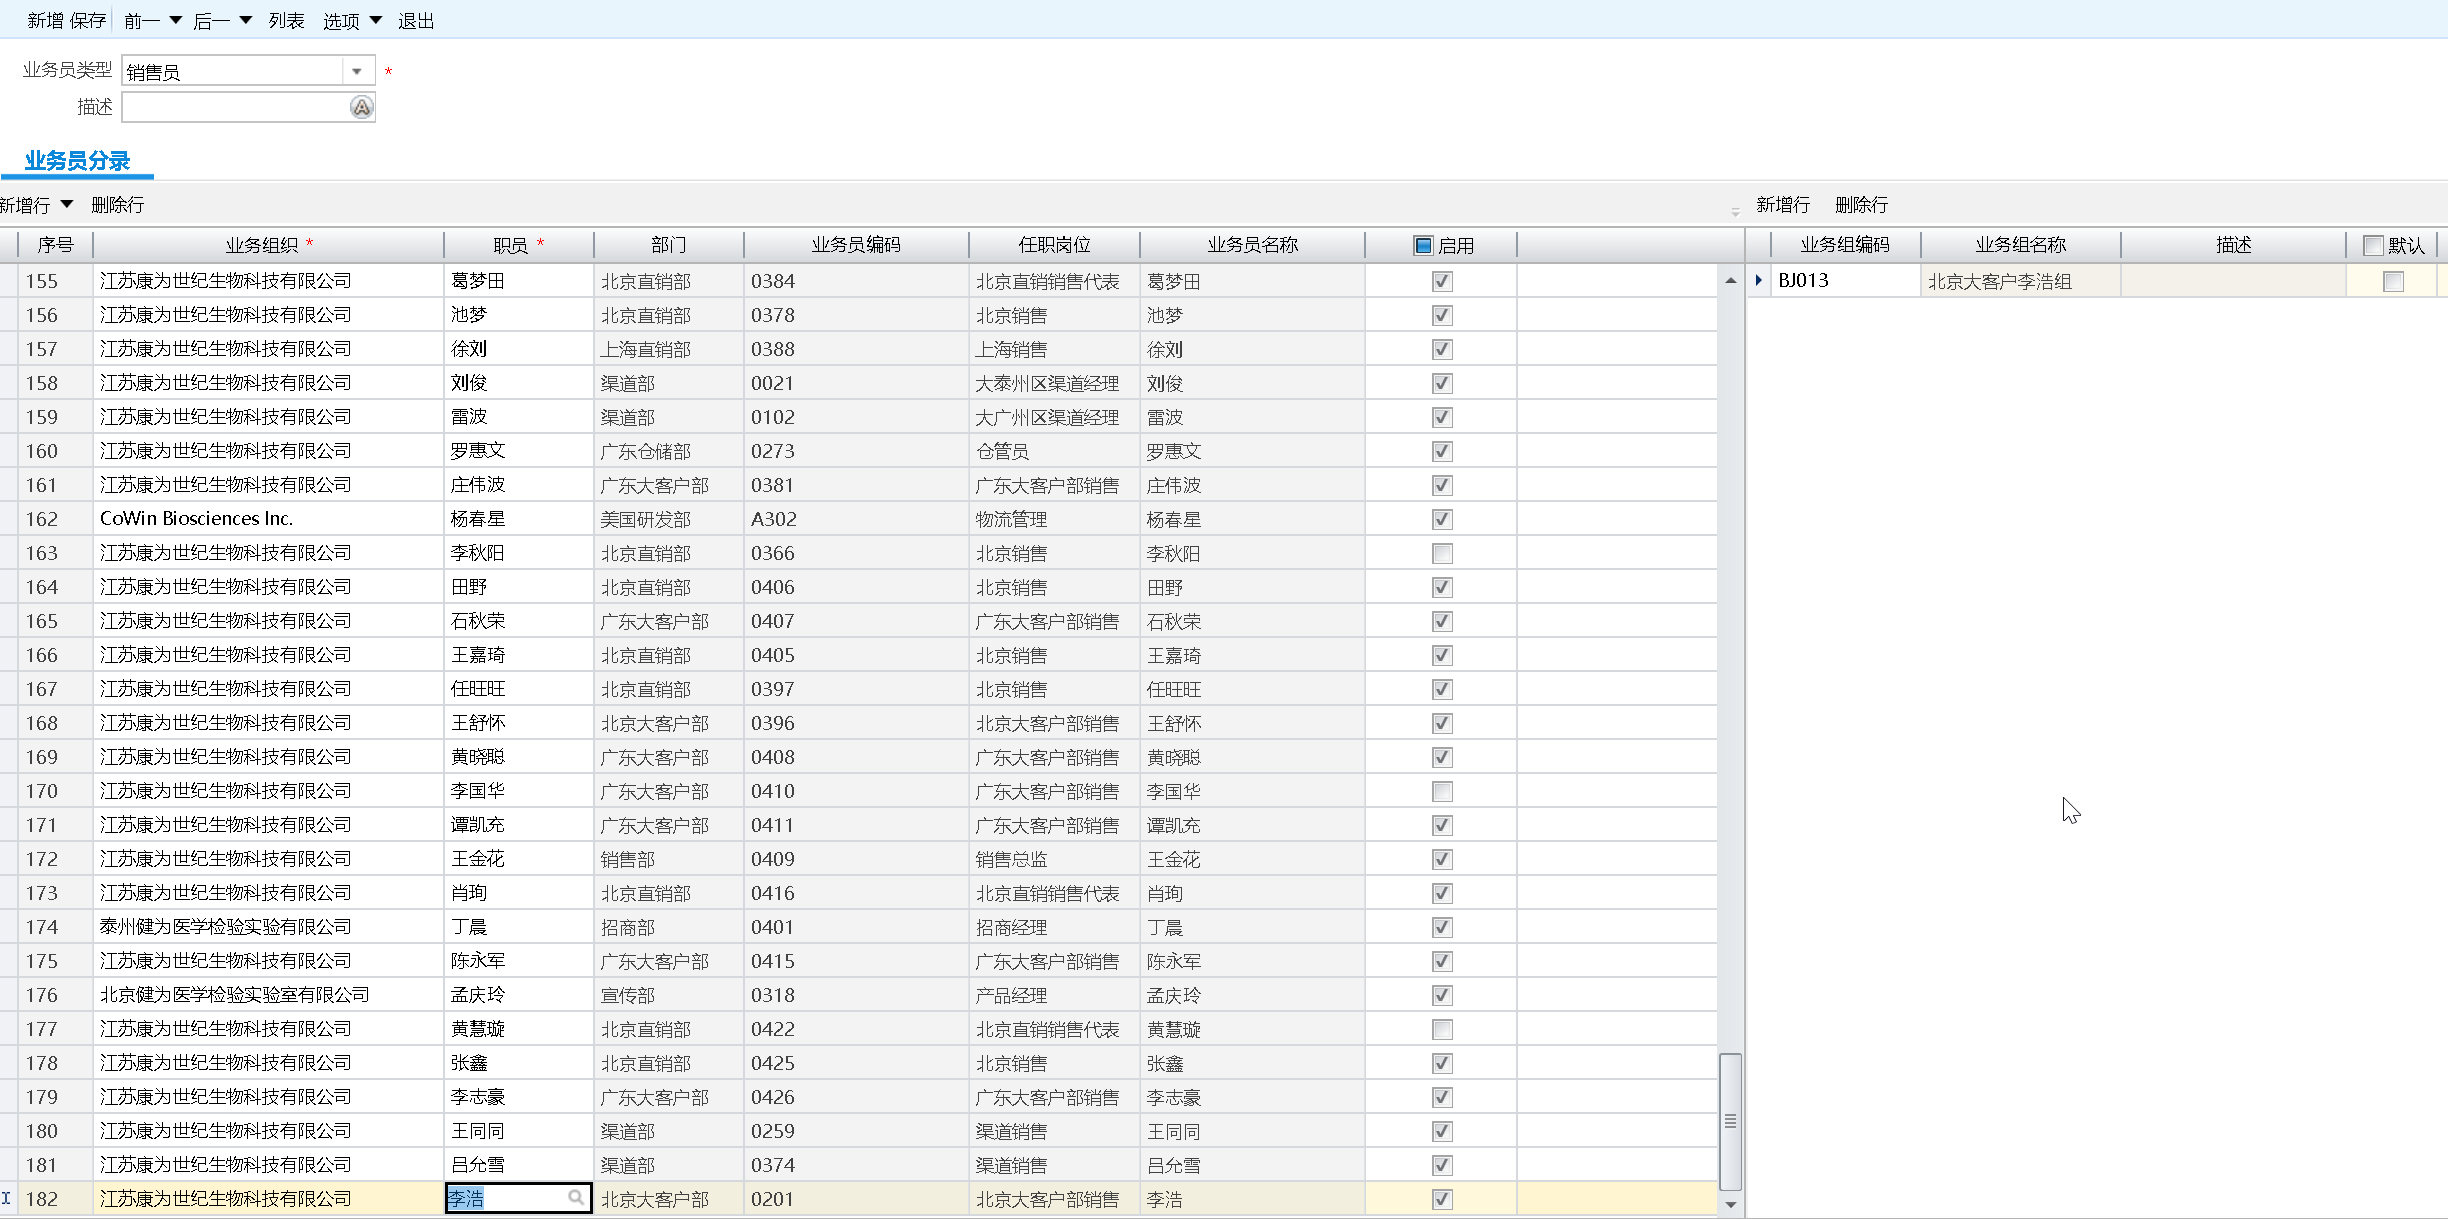This screenshot has height=1219, width=2448.
Task: Click the 美国研发部 department cell
Action: 668,519
